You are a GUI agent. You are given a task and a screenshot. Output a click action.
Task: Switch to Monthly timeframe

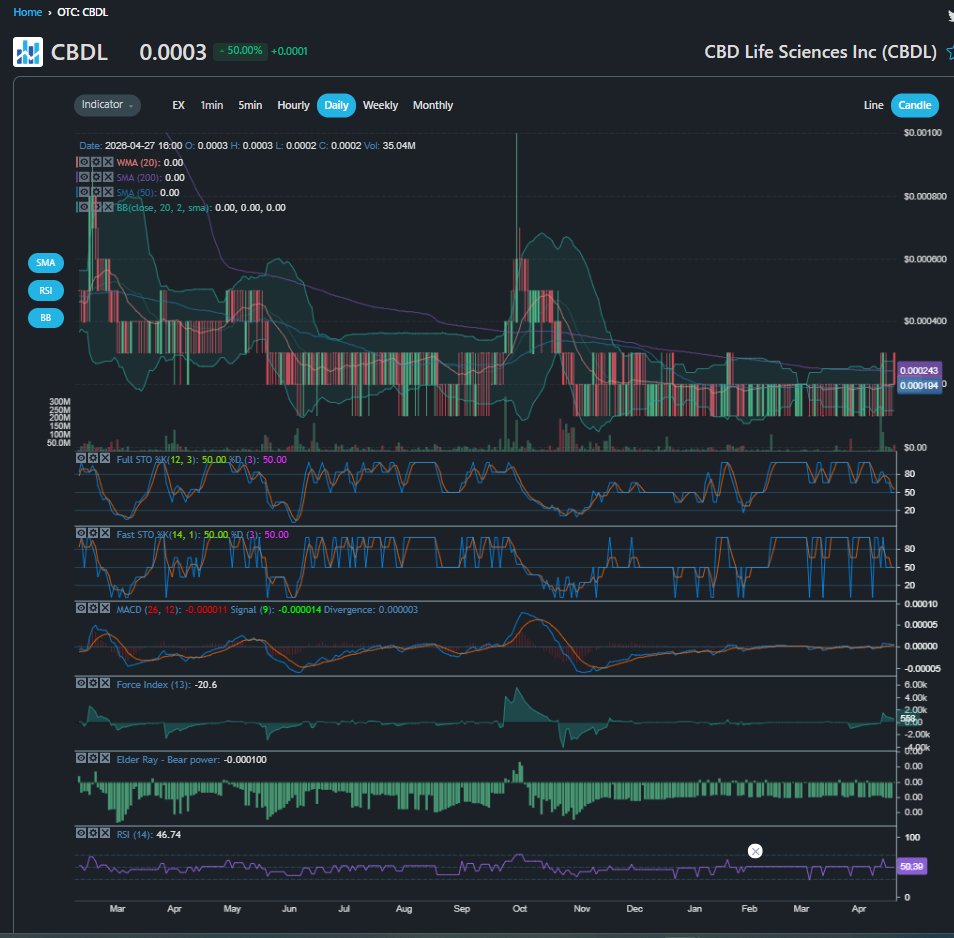pos(433,105)
